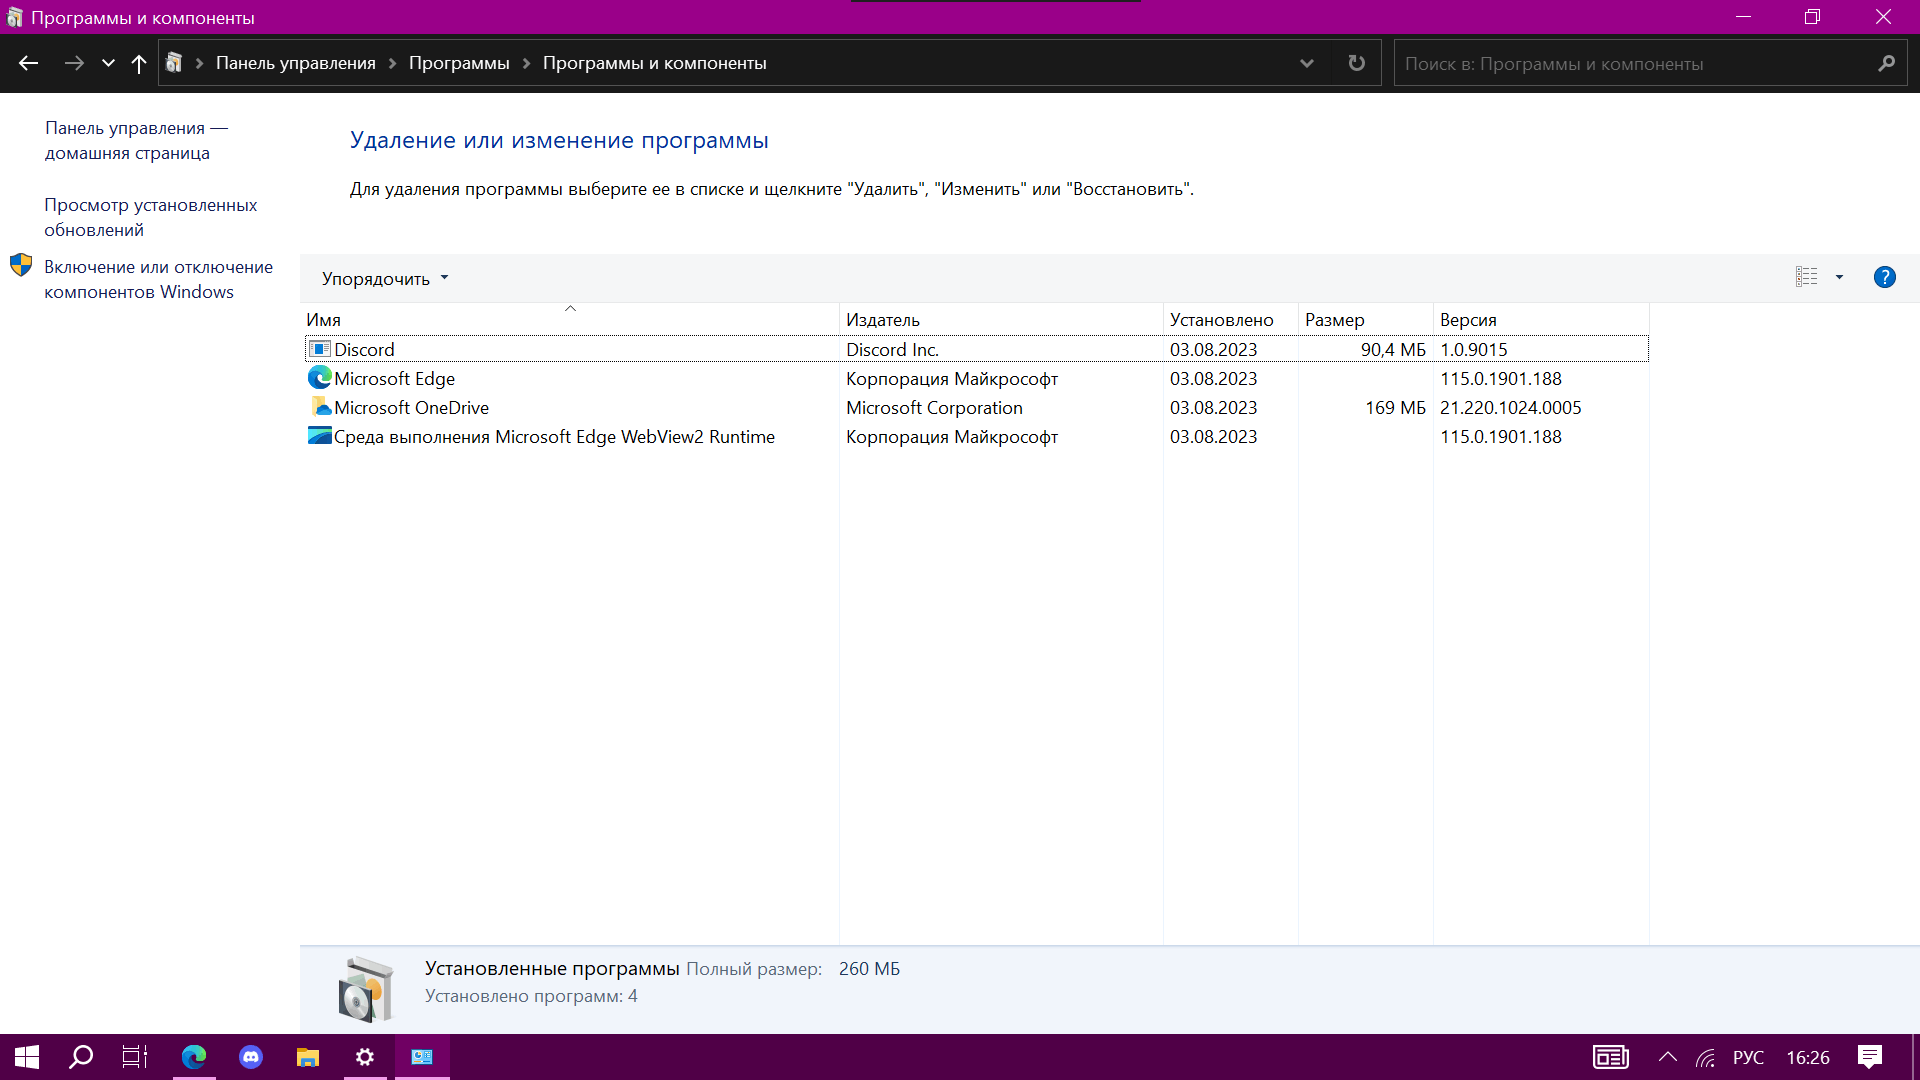Refresh the programs list

point(1356,63)
